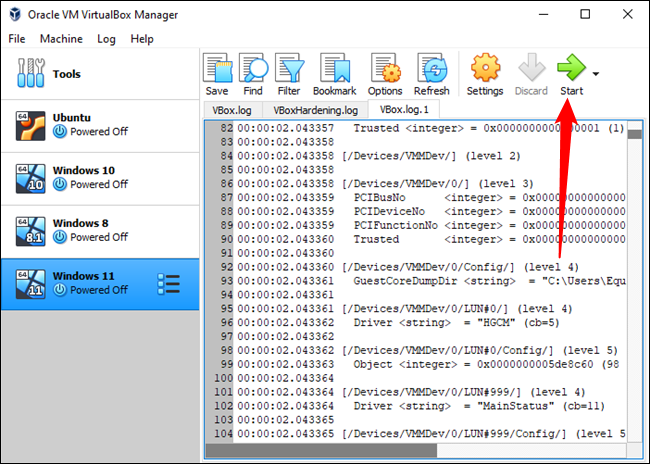Viewport: 650px width, 464px height.
Task: Click the Windows 8 name label
Action: pos(80,223)
